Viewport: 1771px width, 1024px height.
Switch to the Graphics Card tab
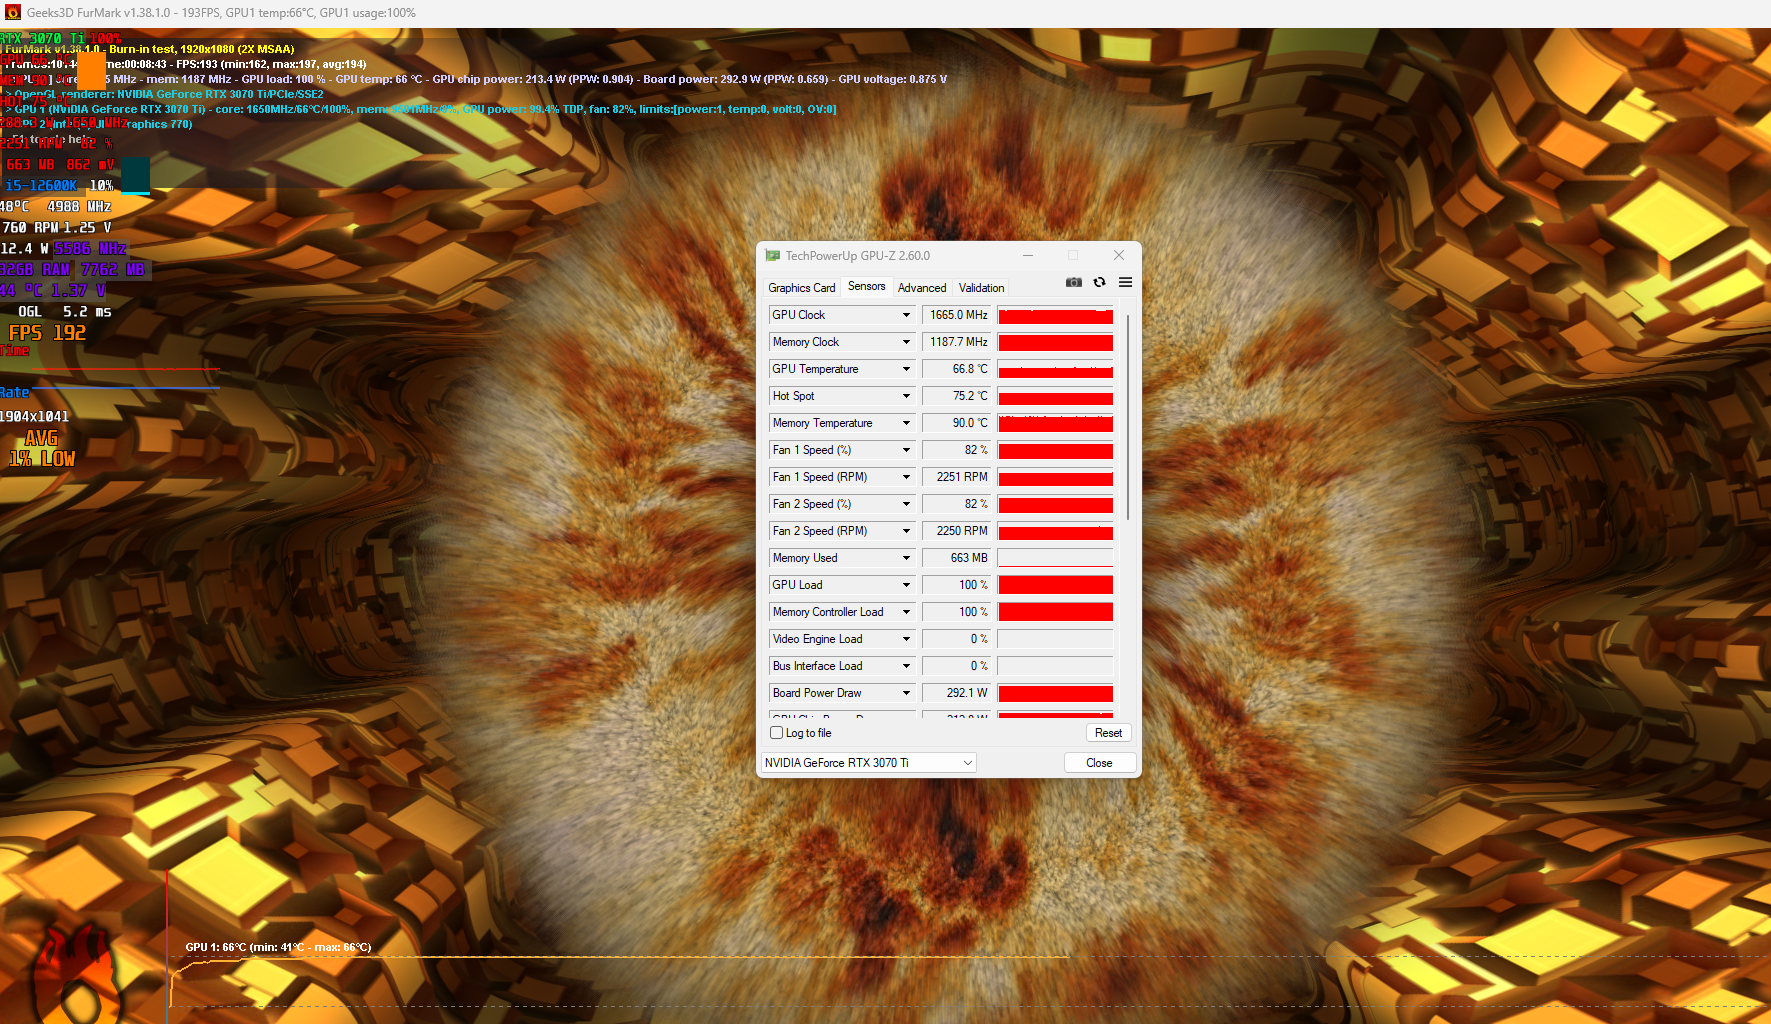tap(801, 288)
